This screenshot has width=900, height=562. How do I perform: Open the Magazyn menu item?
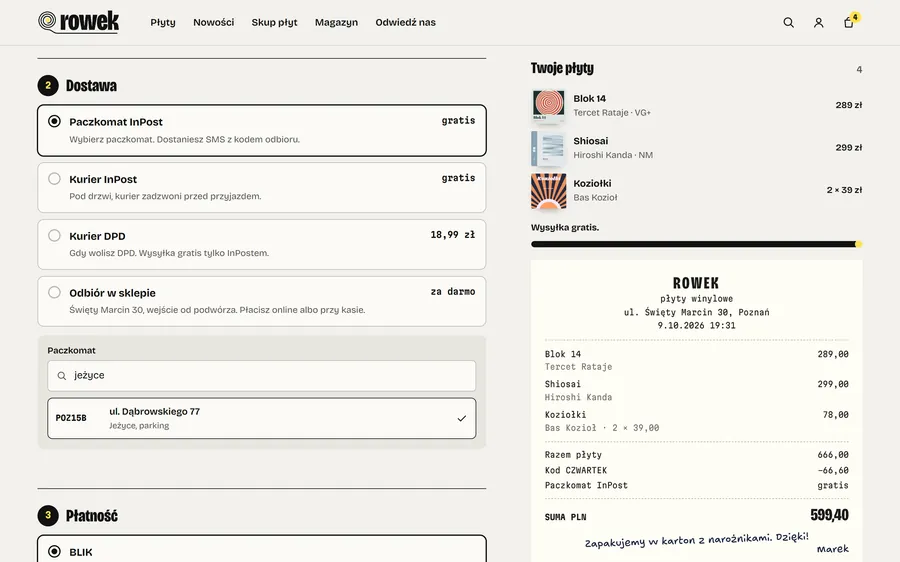point(336,22)
